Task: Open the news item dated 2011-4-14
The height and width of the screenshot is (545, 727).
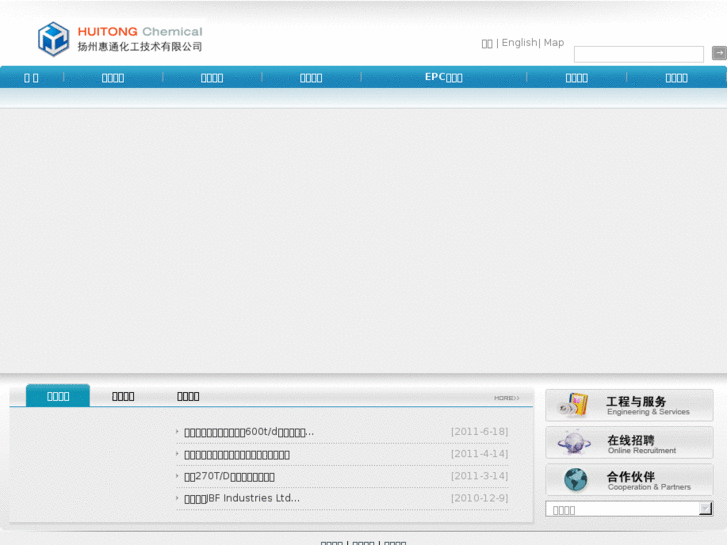Action: (x=237, y=455)
